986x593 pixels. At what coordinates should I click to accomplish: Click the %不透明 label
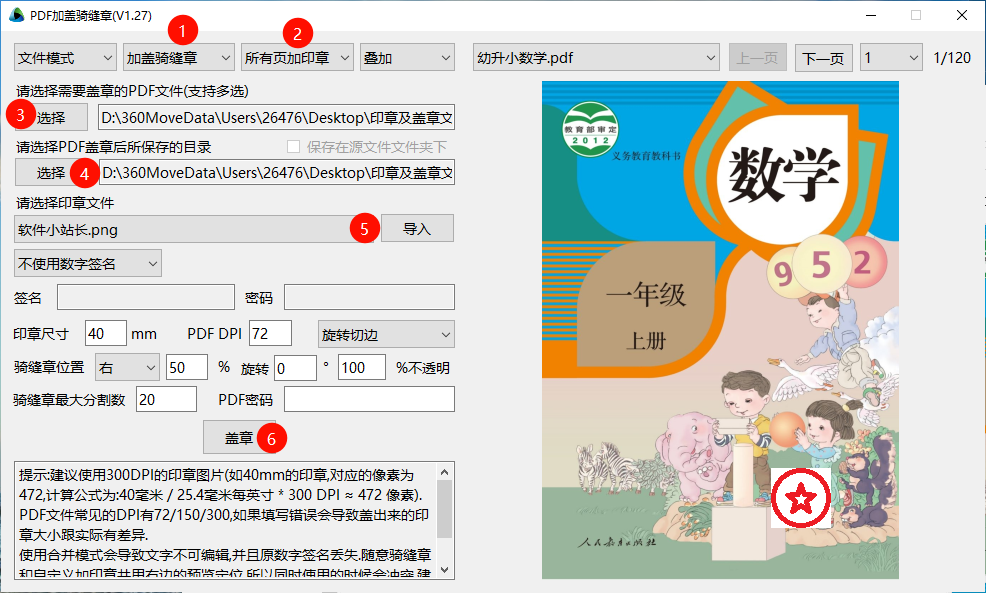[423, 368]
